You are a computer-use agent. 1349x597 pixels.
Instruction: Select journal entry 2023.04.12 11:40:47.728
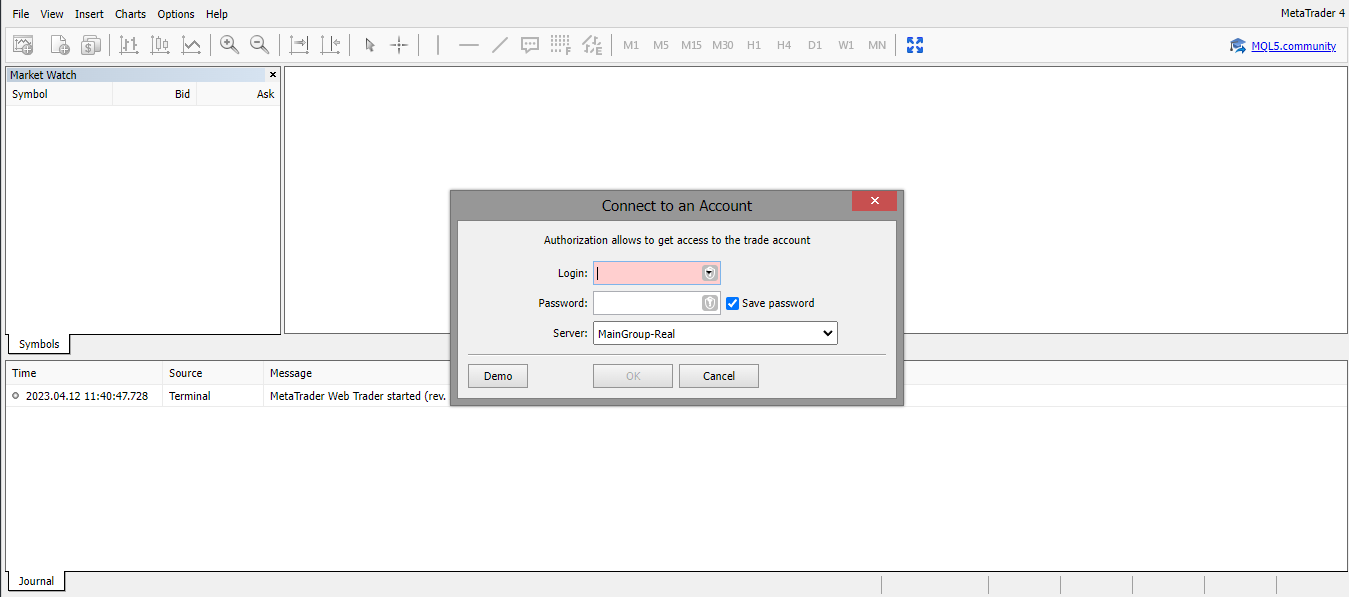[x=87, y=396]
